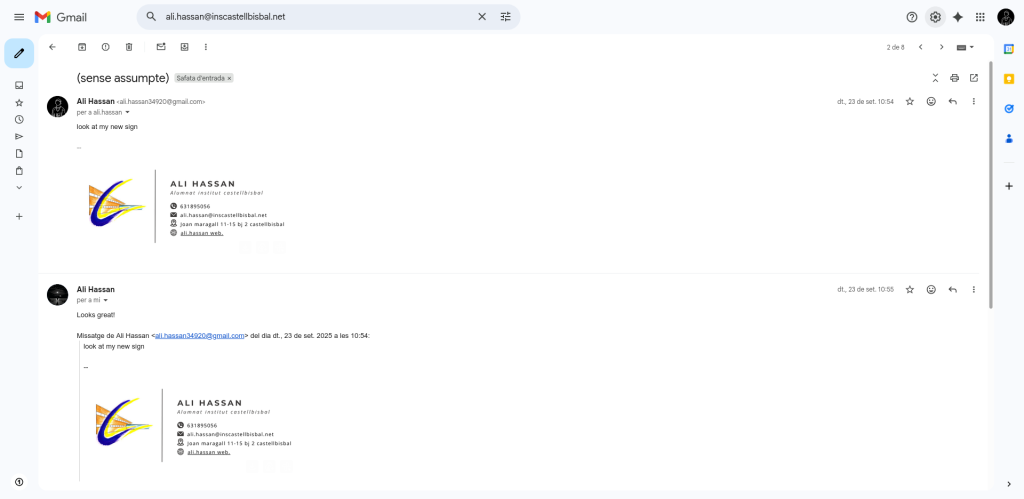1024x499 pixels.
Task: Delete conversation using the trash icon
Action: (129, 47)
